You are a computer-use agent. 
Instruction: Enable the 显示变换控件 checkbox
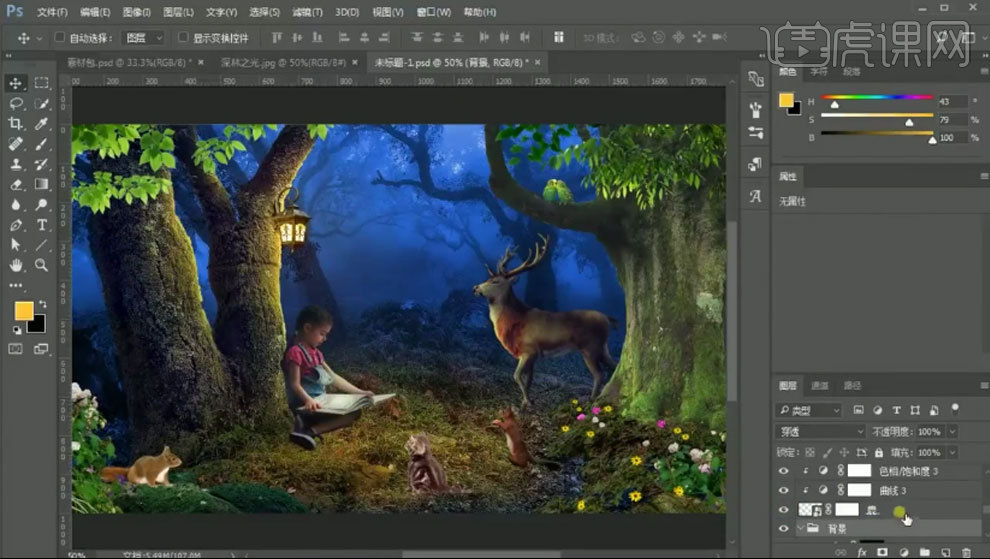183,37
